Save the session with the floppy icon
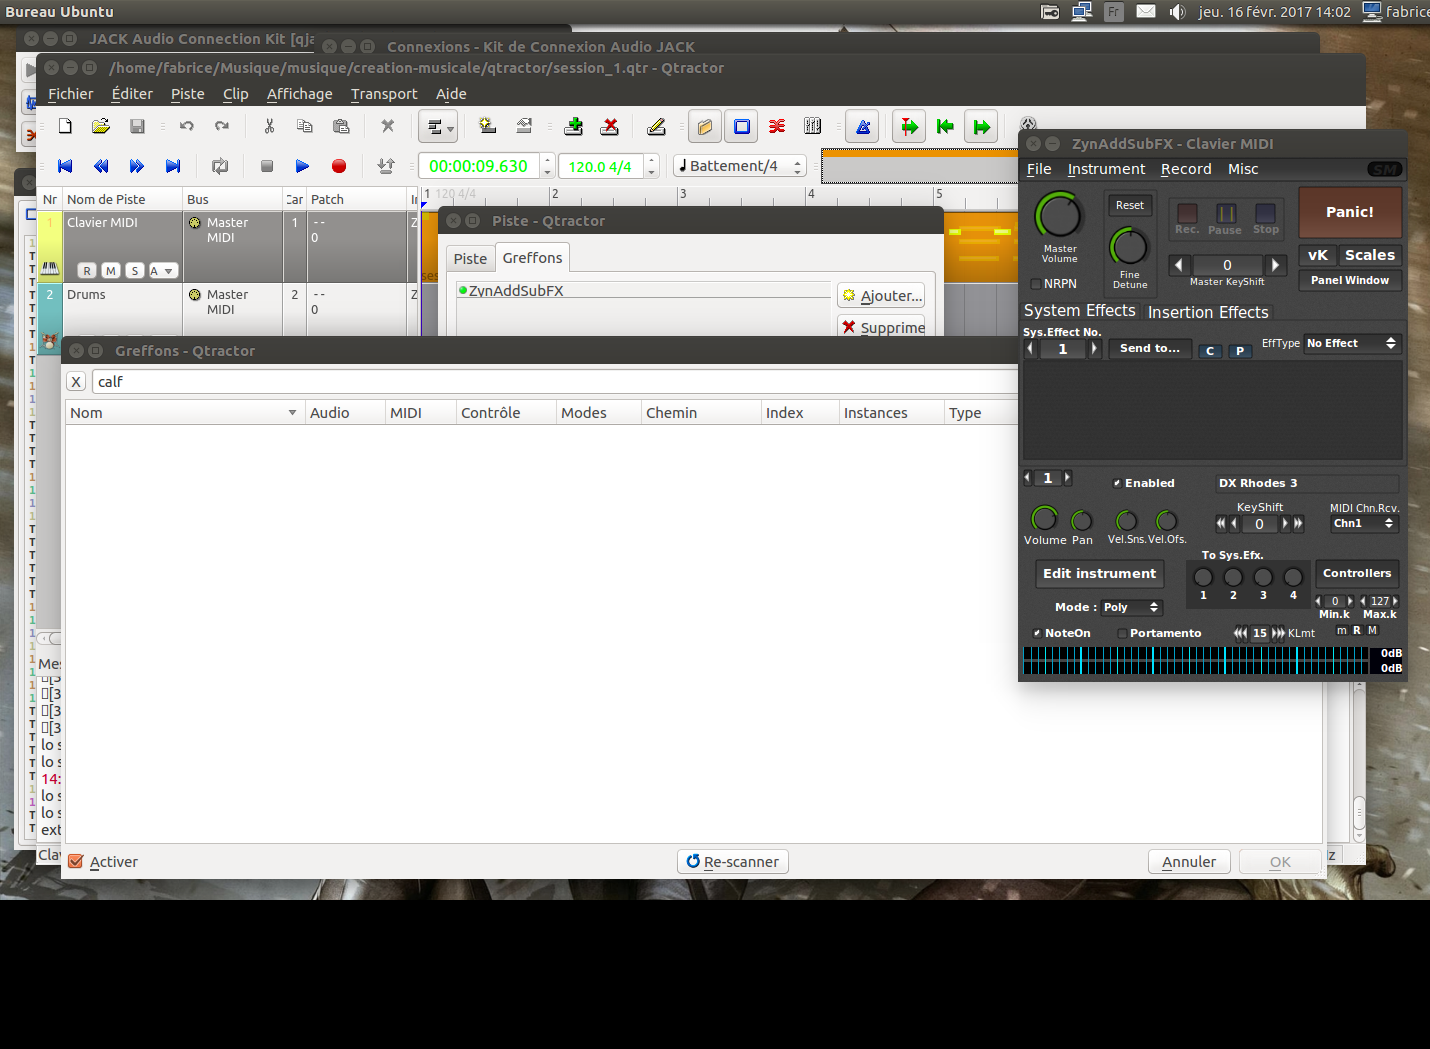 [137, 126]
